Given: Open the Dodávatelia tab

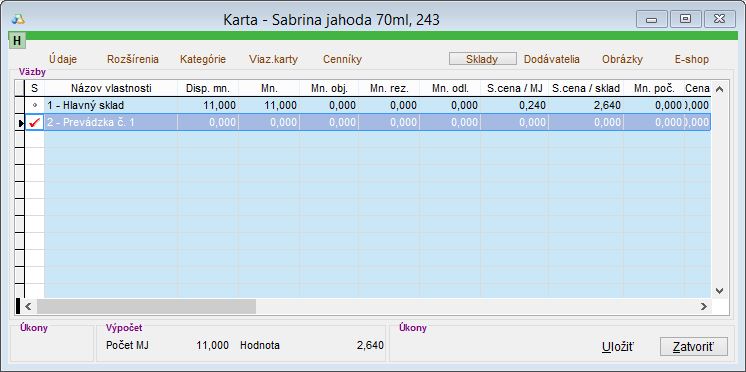Looking at the screenshot, I should pyautogui.click(x=552, y=59).
